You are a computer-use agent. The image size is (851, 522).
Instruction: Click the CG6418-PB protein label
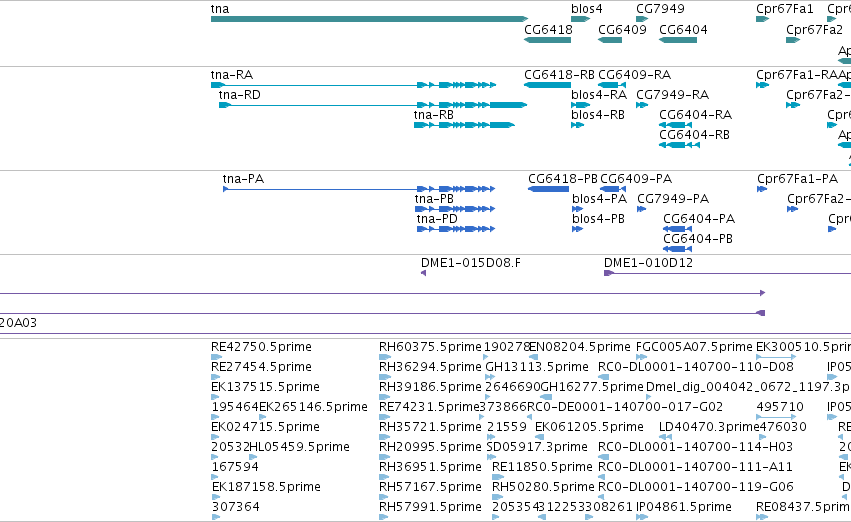point(563,179)
